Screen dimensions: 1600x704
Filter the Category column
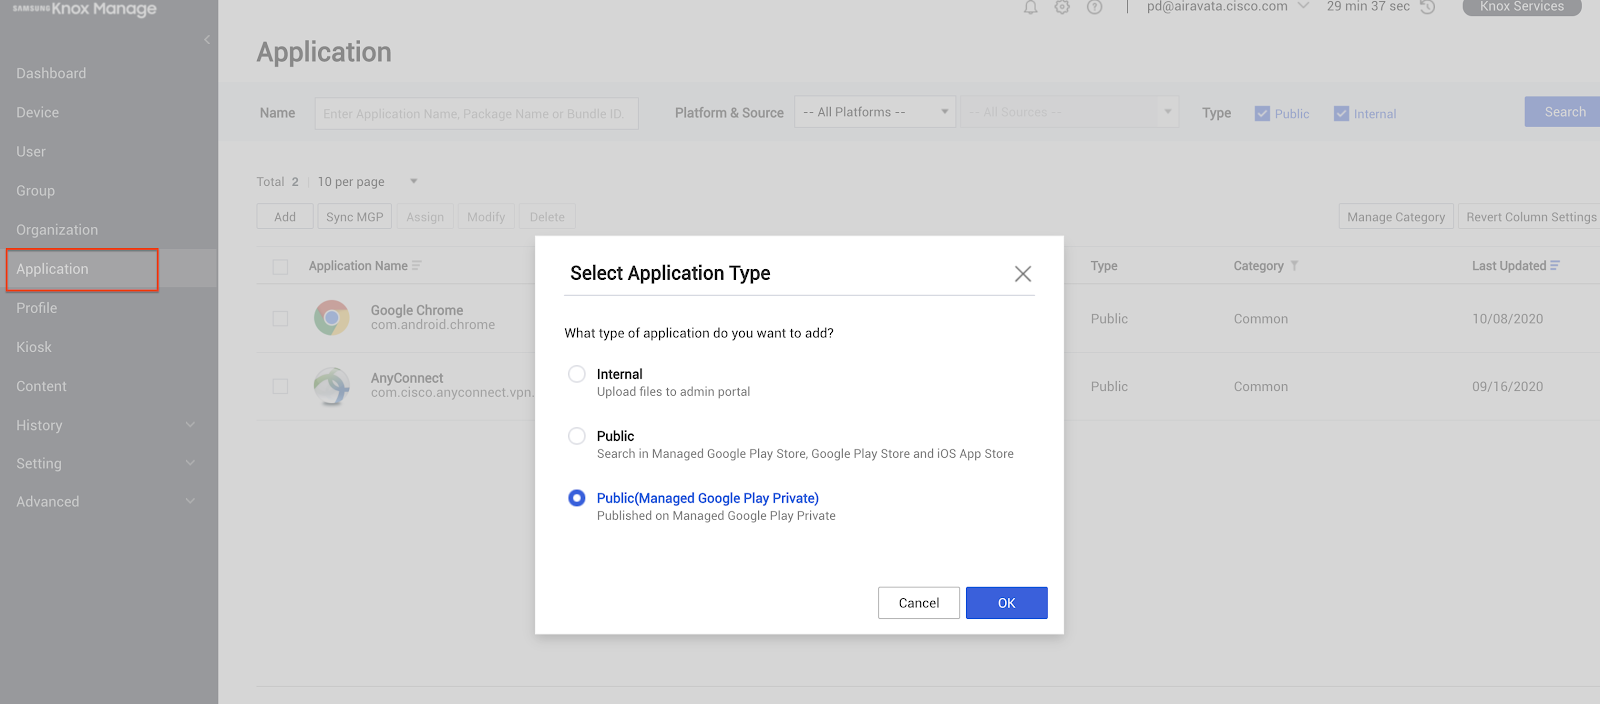click(1294, 266)
